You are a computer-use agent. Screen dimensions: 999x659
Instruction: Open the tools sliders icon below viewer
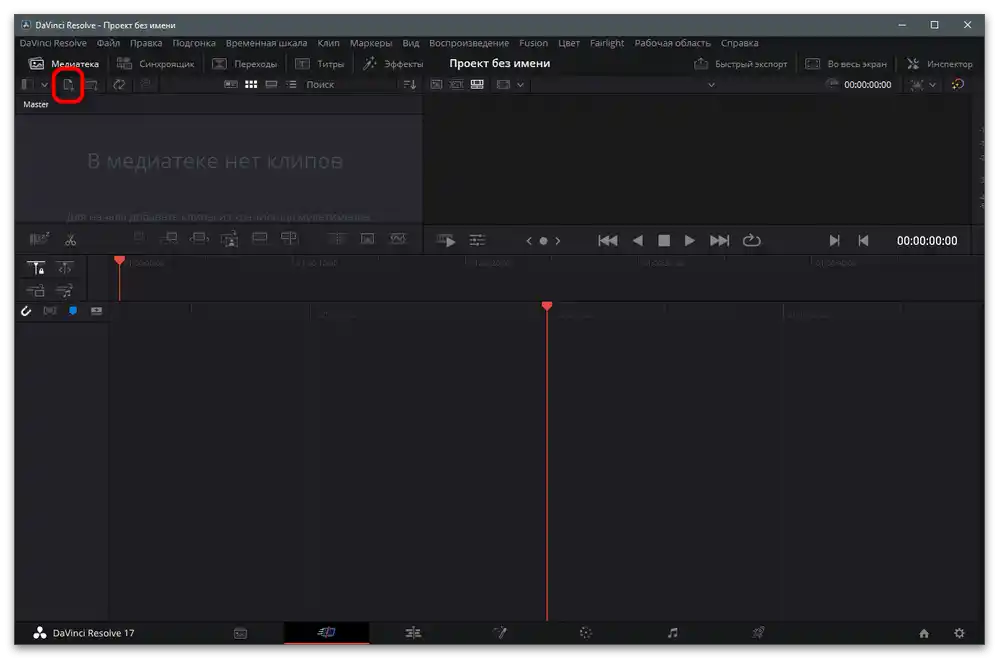pyautogui.click(x=477, y=240)
